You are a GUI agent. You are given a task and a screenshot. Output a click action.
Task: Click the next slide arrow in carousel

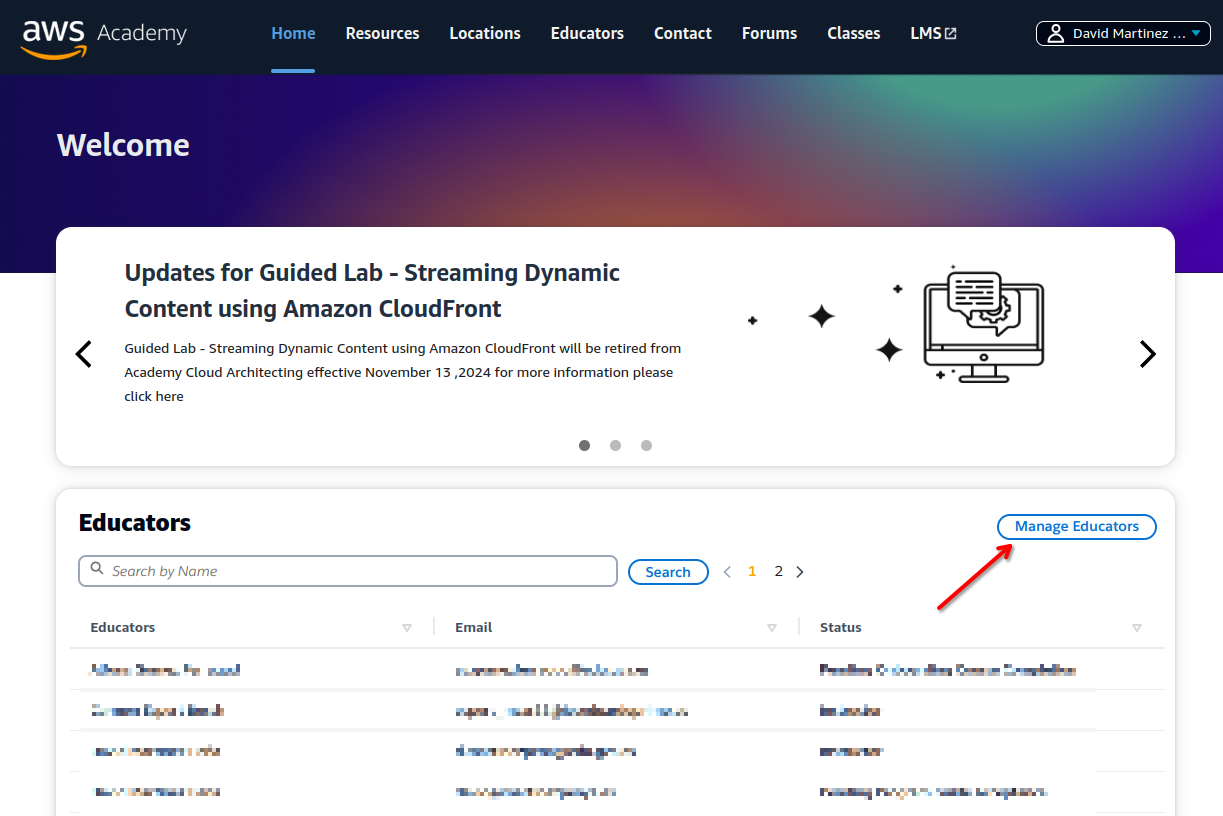click(x=1147, y=354)
